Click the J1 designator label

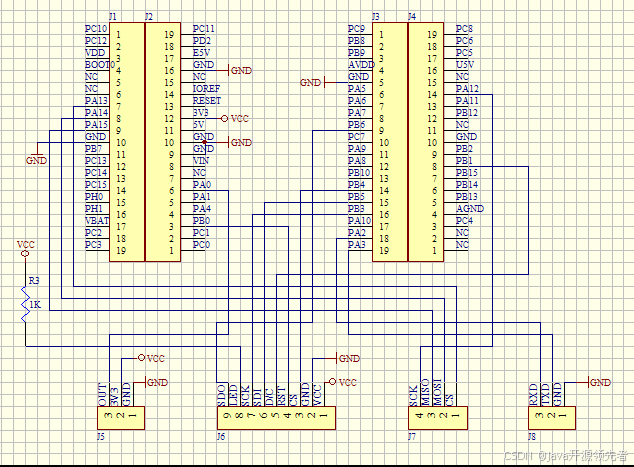point(113,17)
